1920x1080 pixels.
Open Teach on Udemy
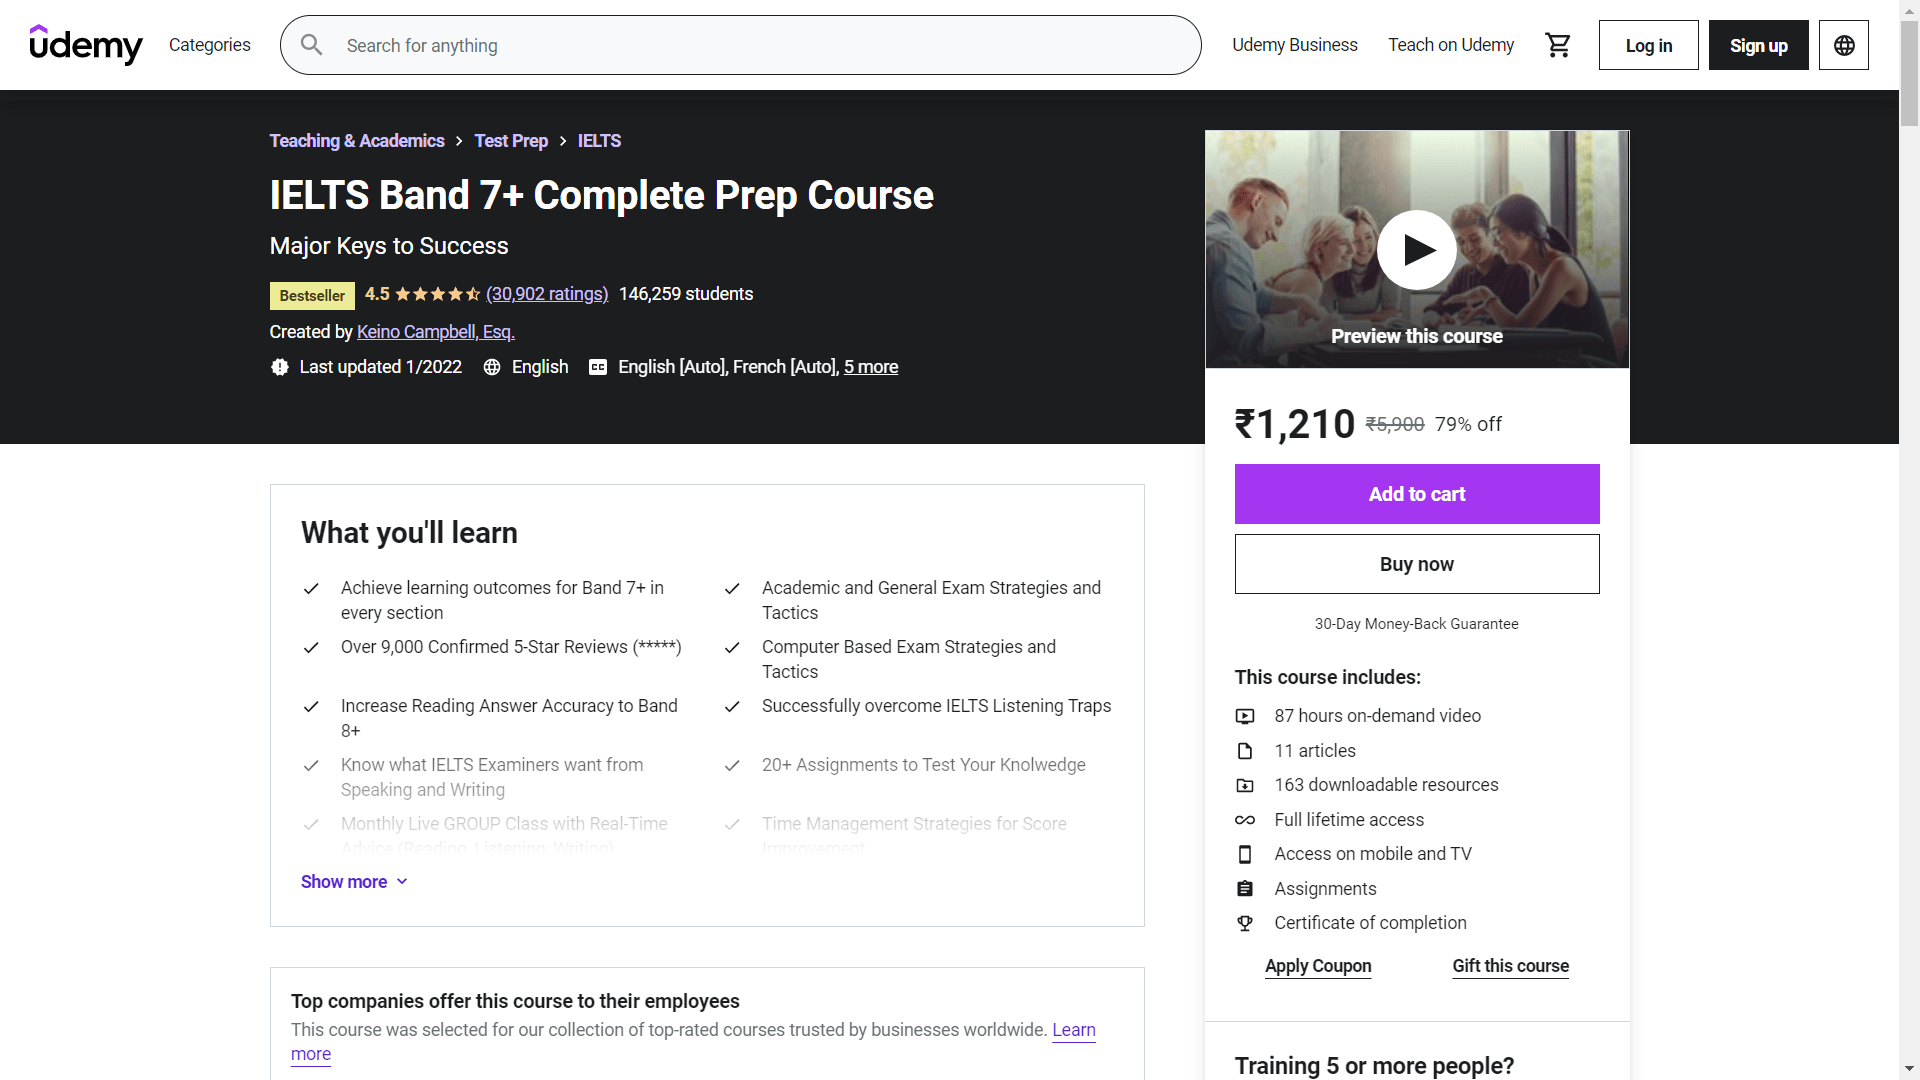(1451, 45)
